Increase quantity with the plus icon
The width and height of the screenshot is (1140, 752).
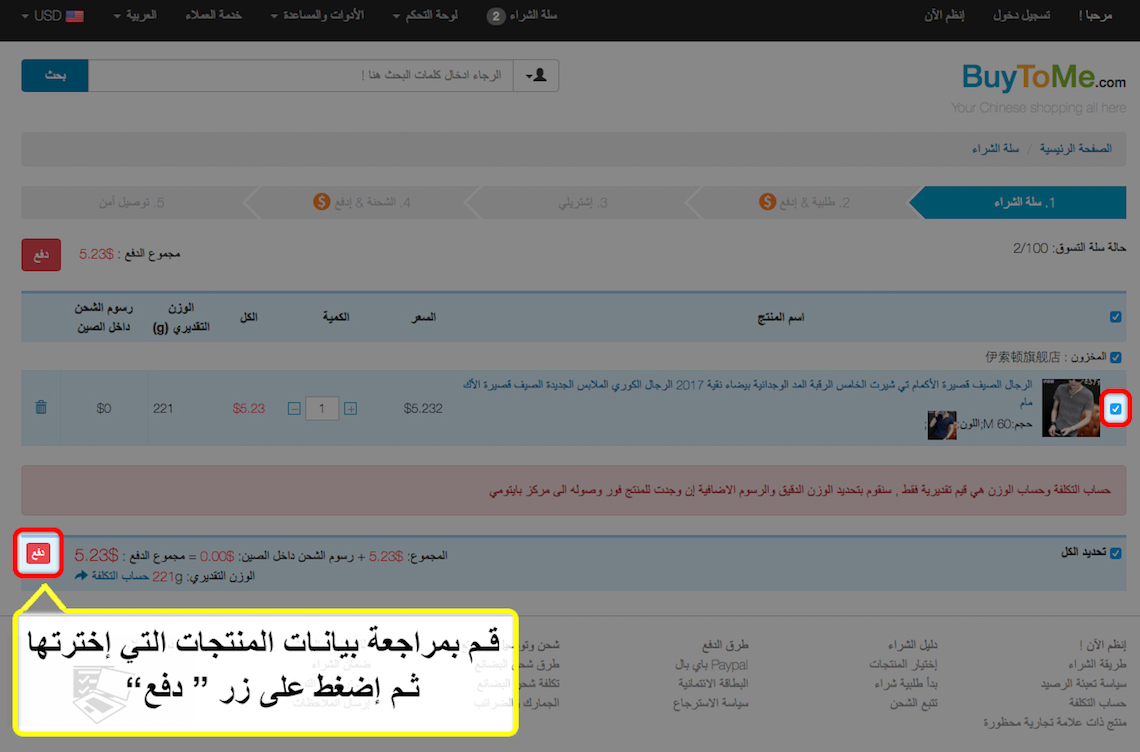point(350,408)
